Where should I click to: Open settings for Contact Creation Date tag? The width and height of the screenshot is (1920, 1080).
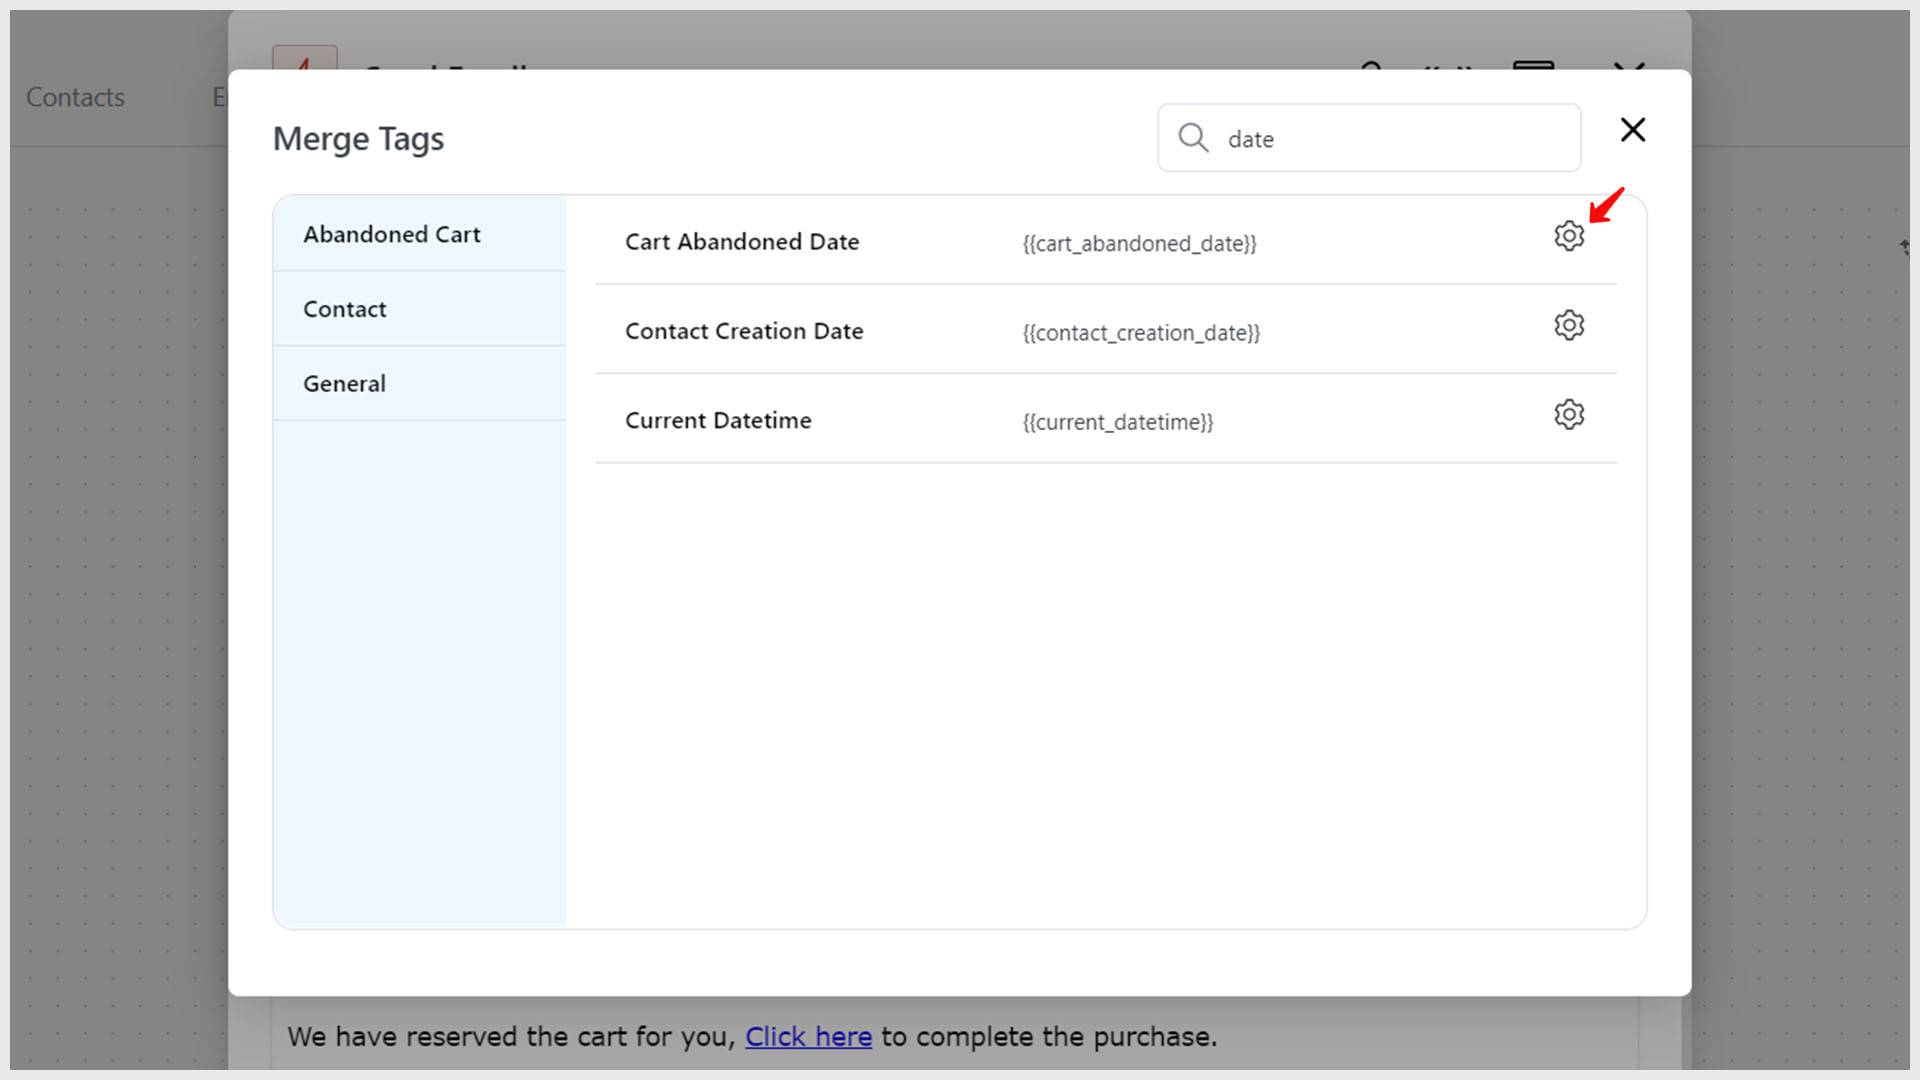[1568, 325]
